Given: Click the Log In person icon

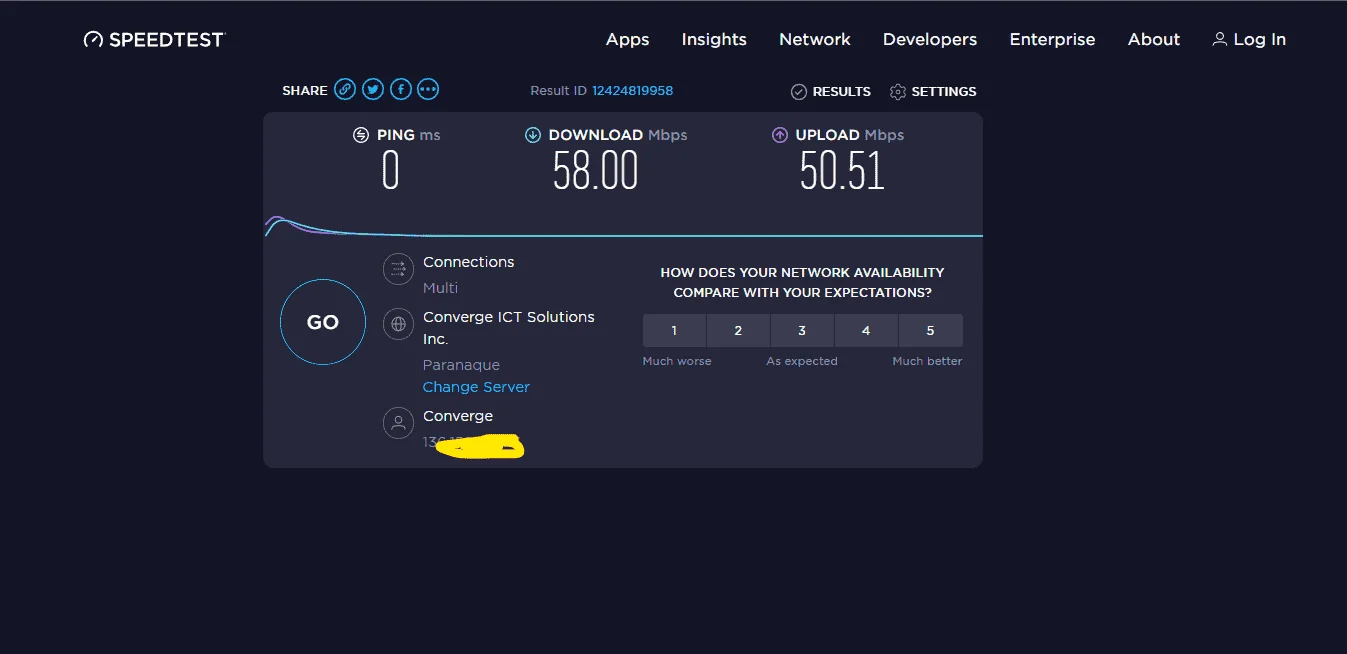Looking at the screenshot, I should (x=1219, y=39).
